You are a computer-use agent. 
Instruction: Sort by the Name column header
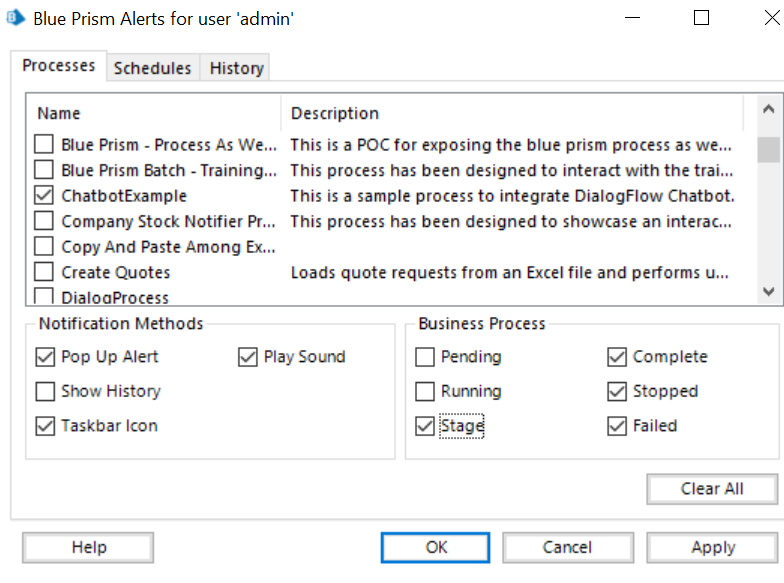(59, 113)
